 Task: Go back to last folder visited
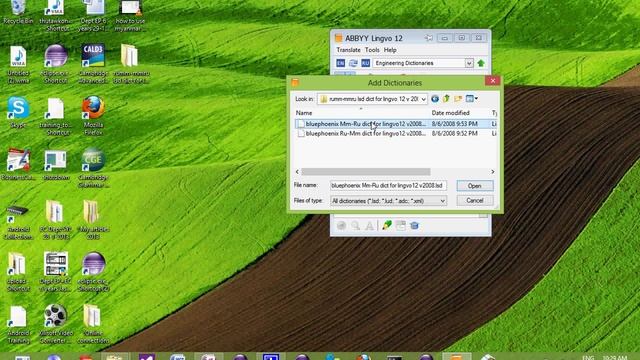coord(435,99)
